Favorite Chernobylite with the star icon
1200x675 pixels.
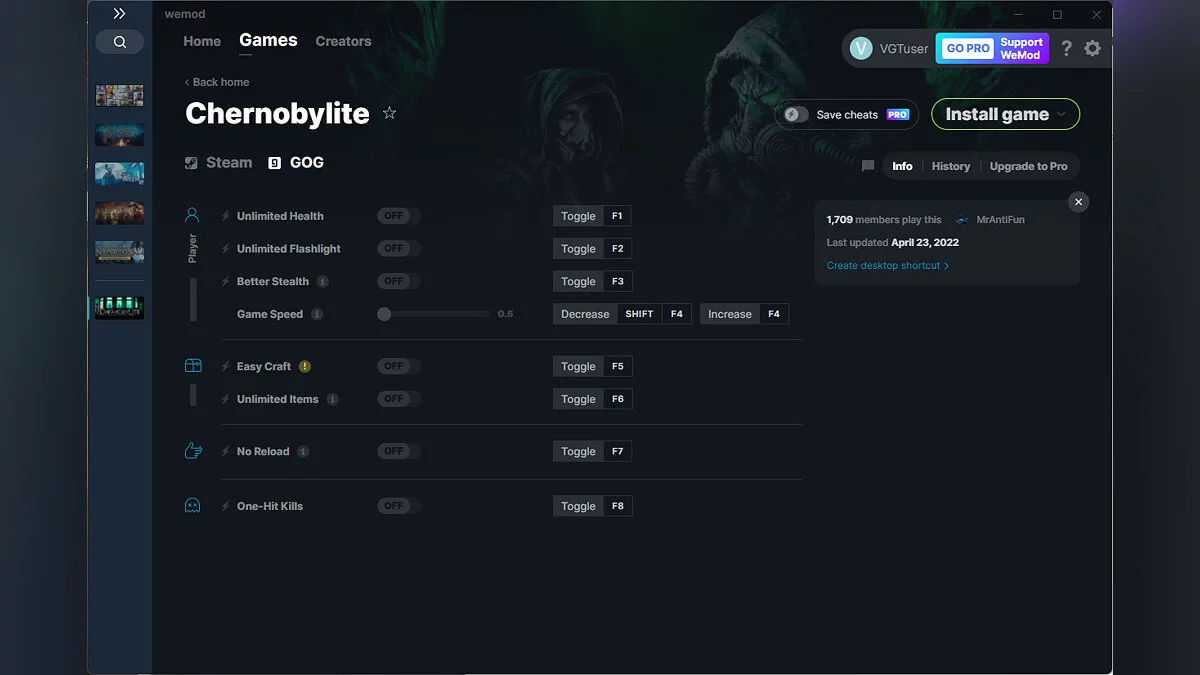point(390,113)
